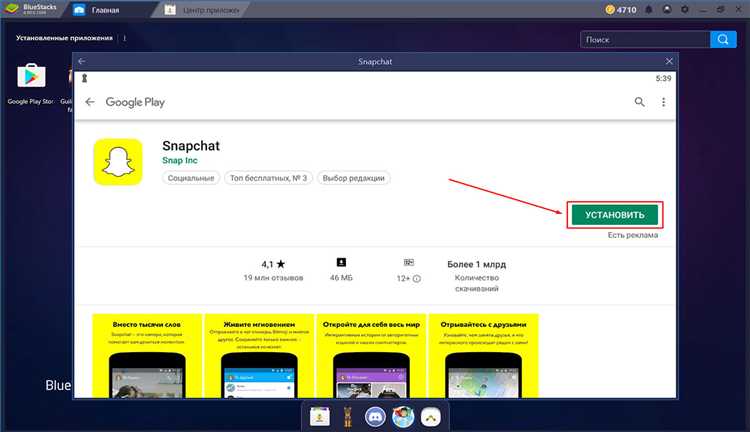Select the Топ бесплатных № 3 chip

[x=268, y=178]
